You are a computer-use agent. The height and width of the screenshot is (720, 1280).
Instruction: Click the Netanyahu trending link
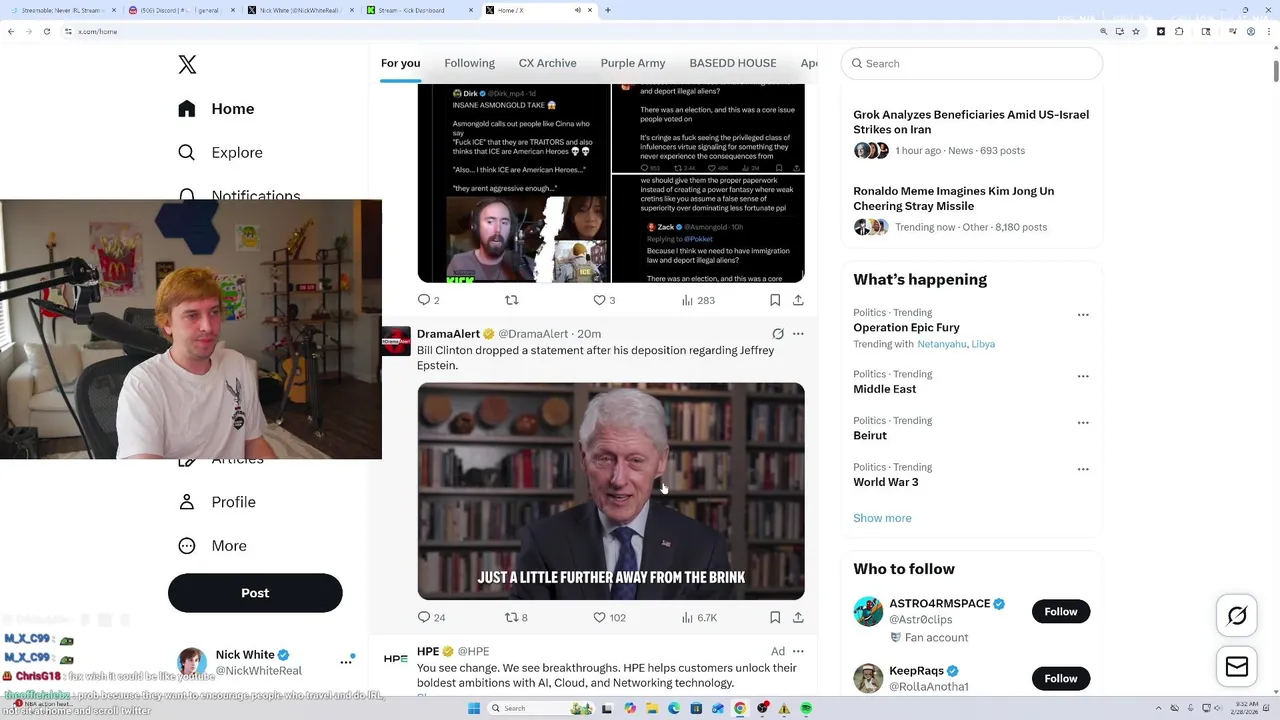(942, 344)
